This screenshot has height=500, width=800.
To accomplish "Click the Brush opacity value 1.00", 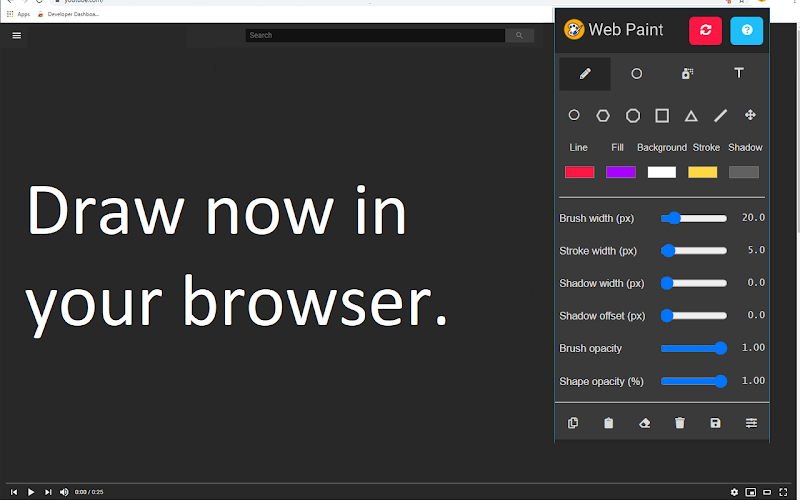I will 753,348.
